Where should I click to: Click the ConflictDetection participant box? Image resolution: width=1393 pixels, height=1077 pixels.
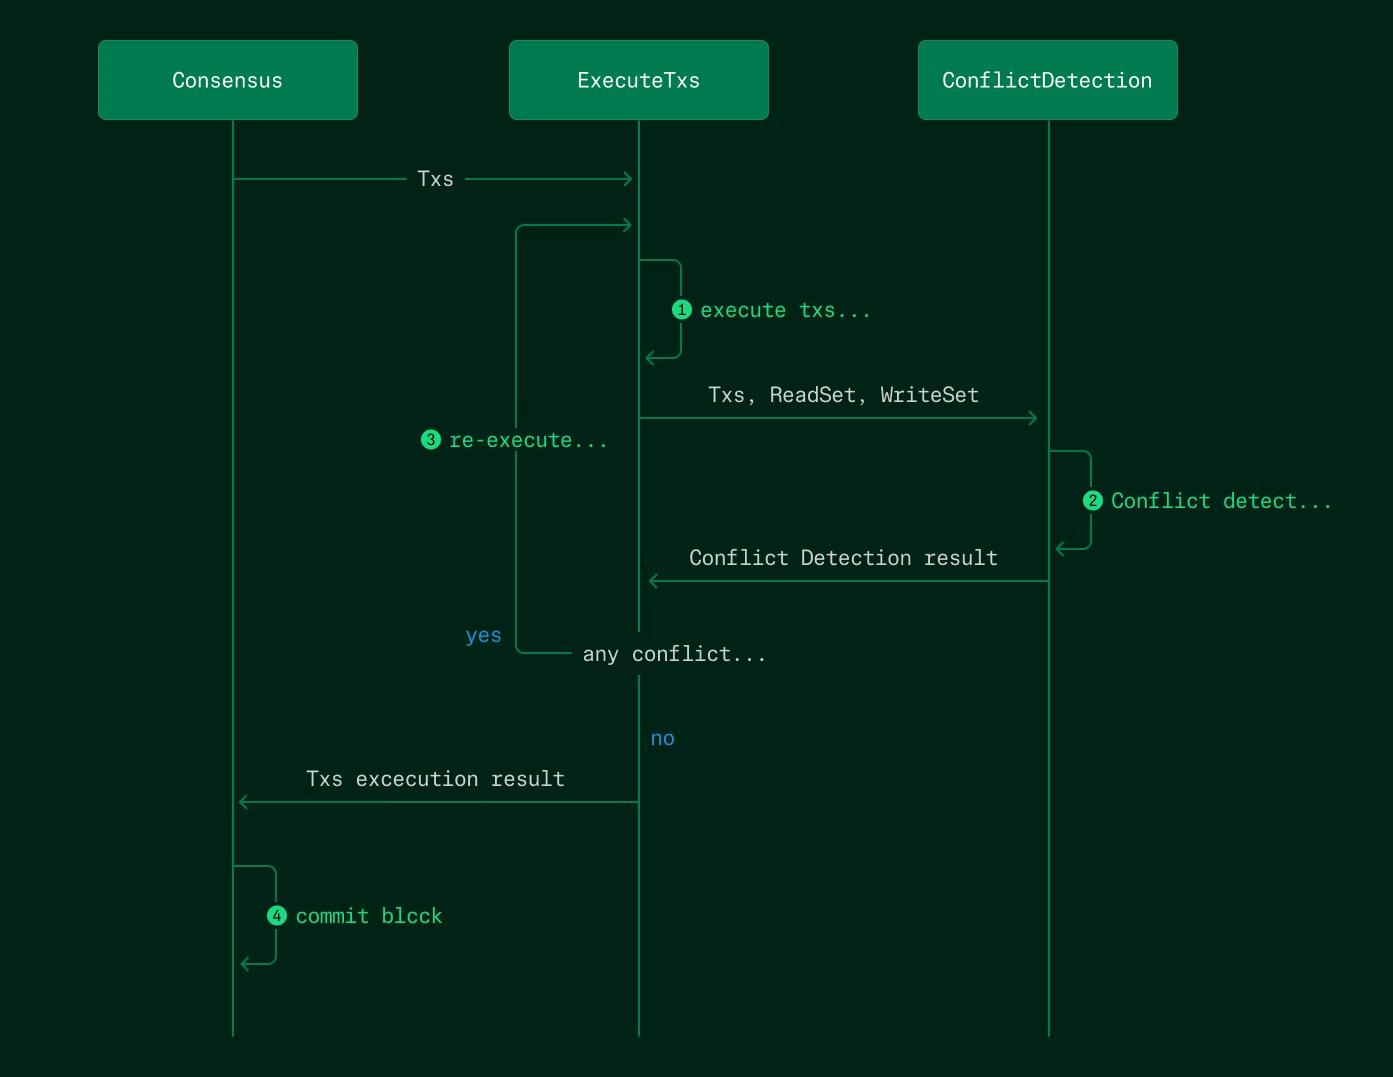[1047, 80]
